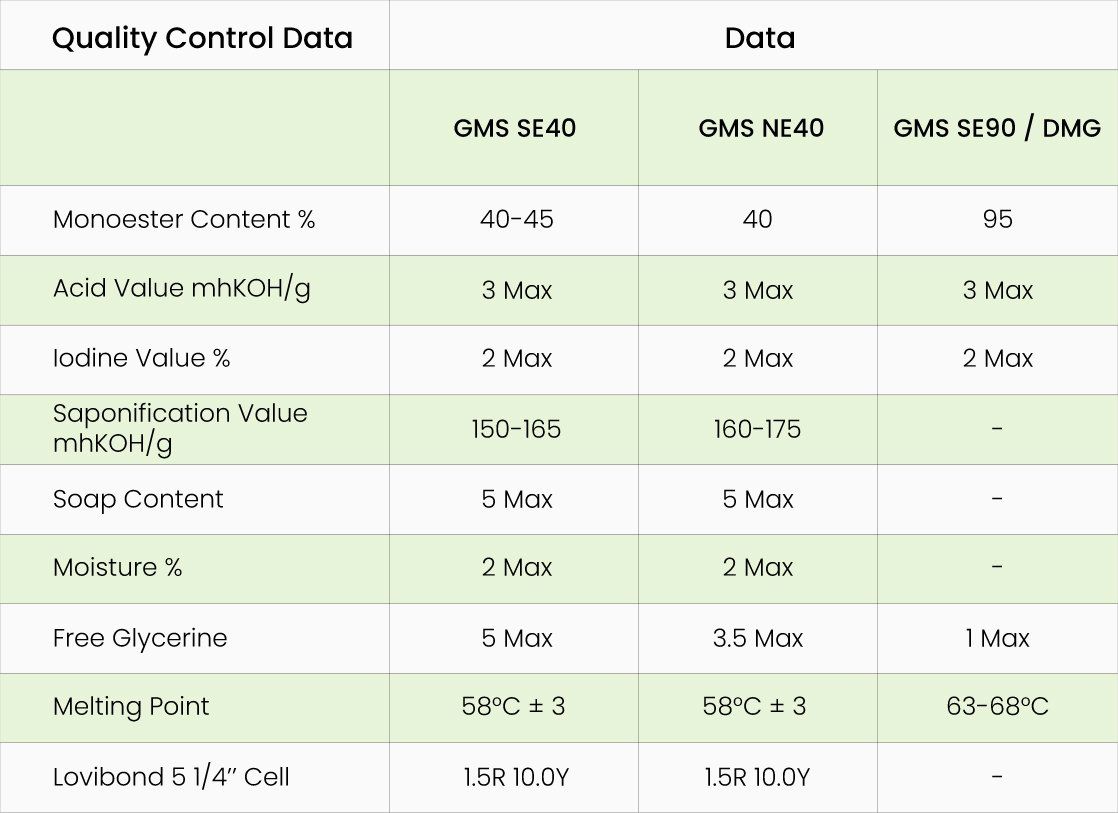Click the "Acid Value mhKOH/g" row label
The height and width of the screenshot is (813, 1118).
click(182, 288)
